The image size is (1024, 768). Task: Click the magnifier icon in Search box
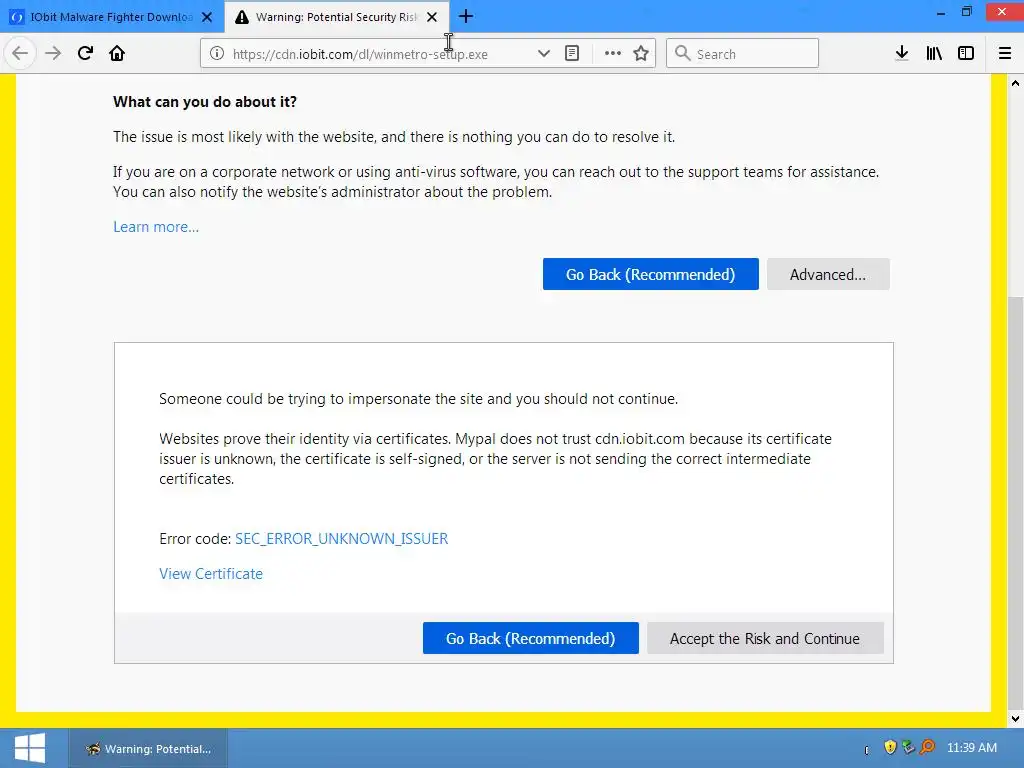pyautogui.click(x=682, y=53)
